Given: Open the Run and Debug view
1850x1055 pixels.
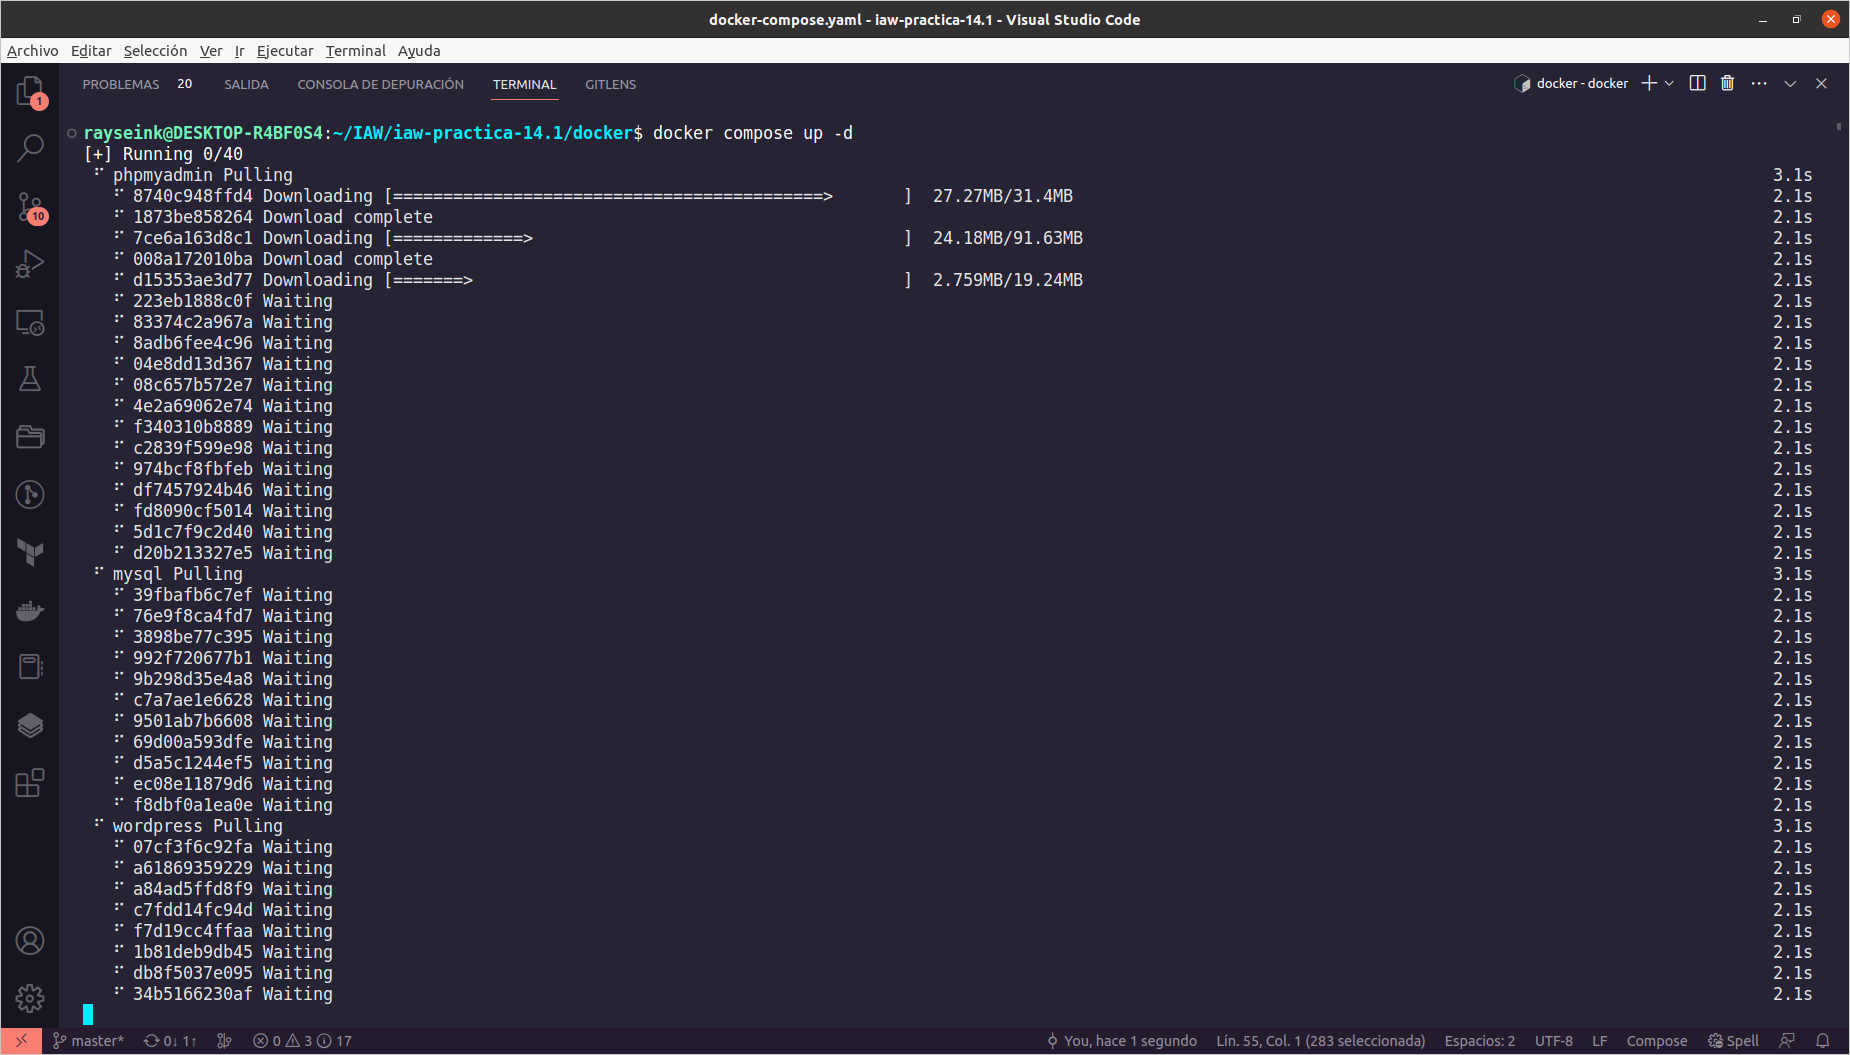Looking at the screenshot, I should pos(30,263).
